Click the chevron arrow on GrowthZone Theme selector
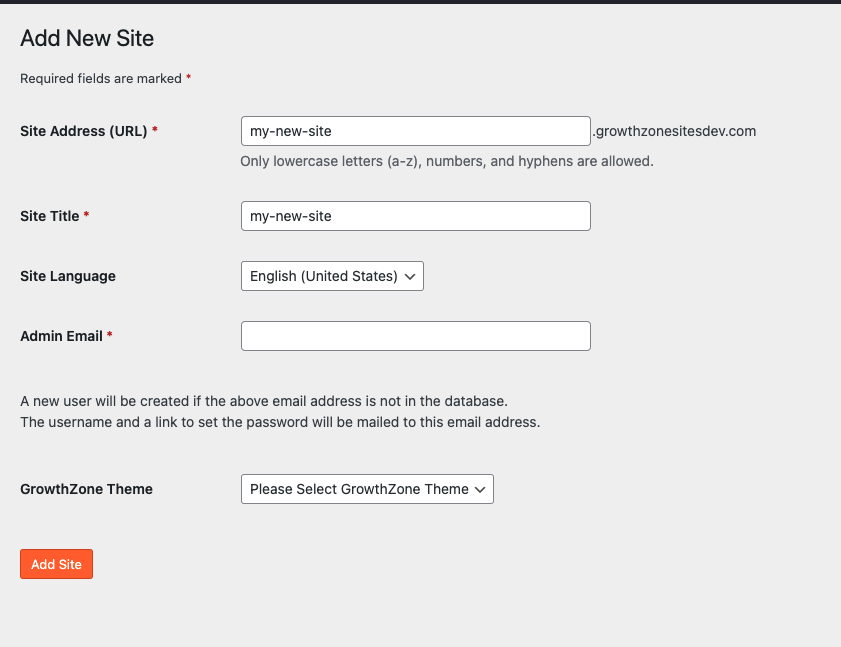 coord(480,489)
